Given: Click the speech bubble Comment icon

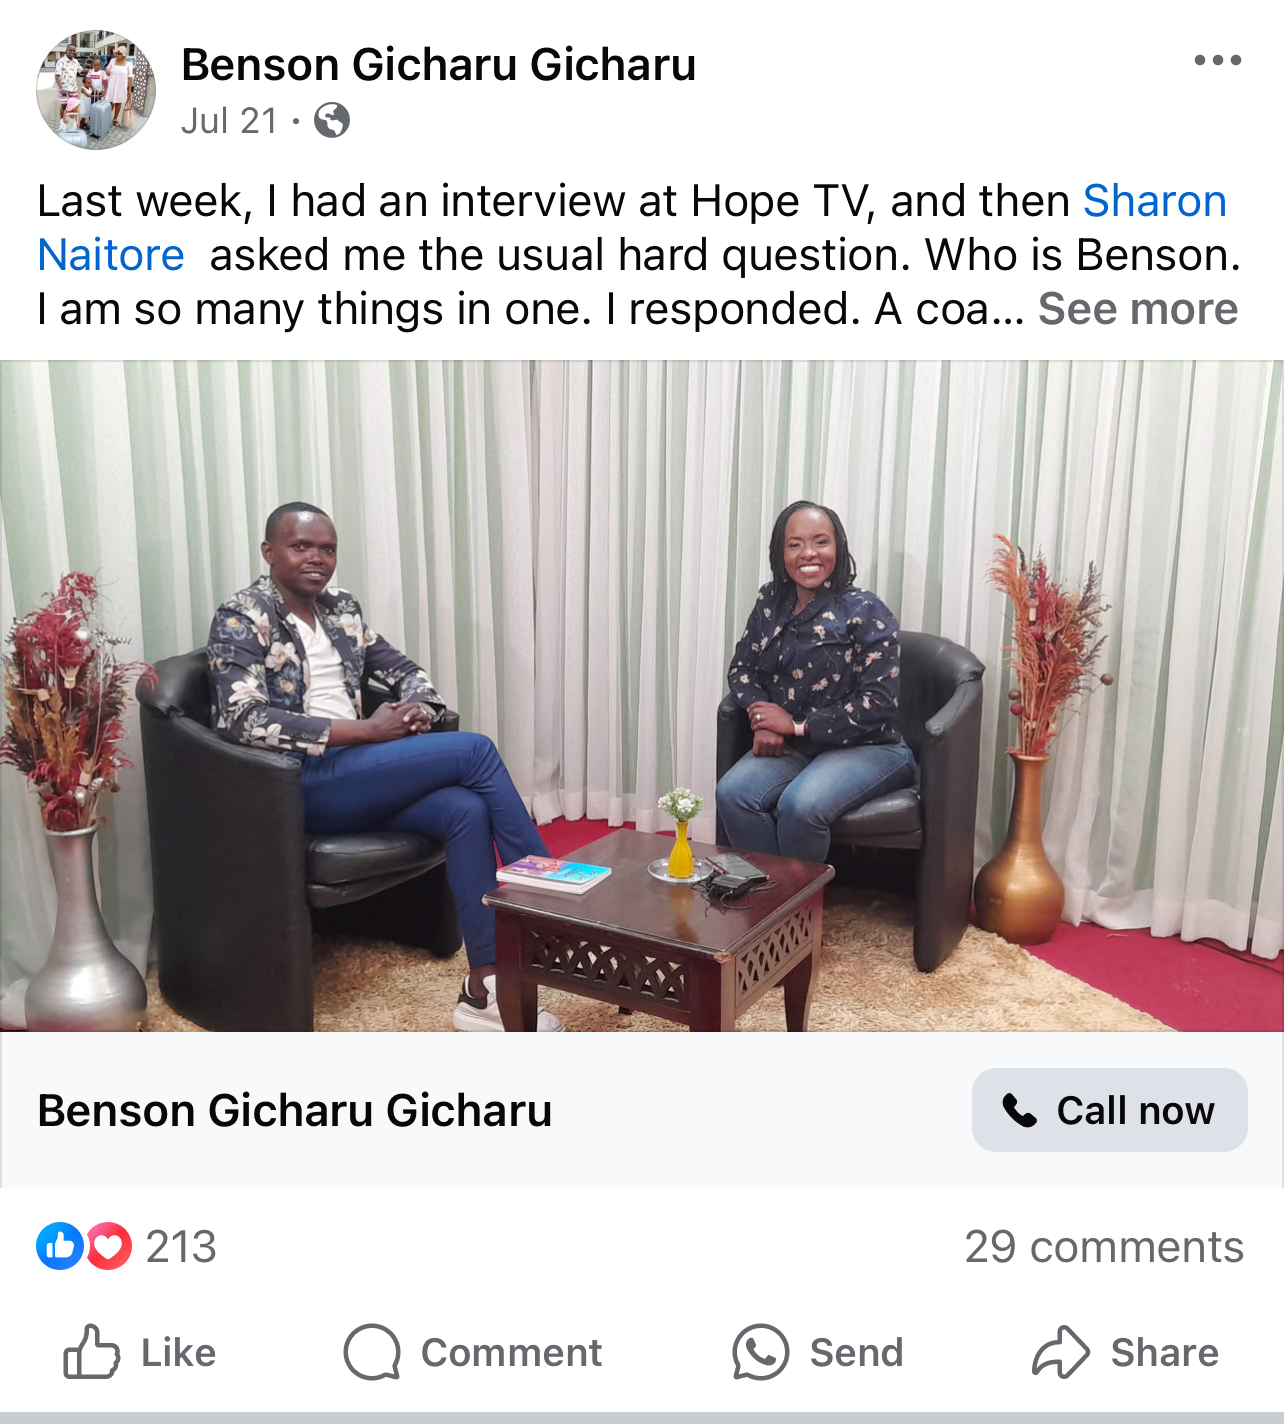Looking at the screenshot, I should click(x=372, y=1352).
